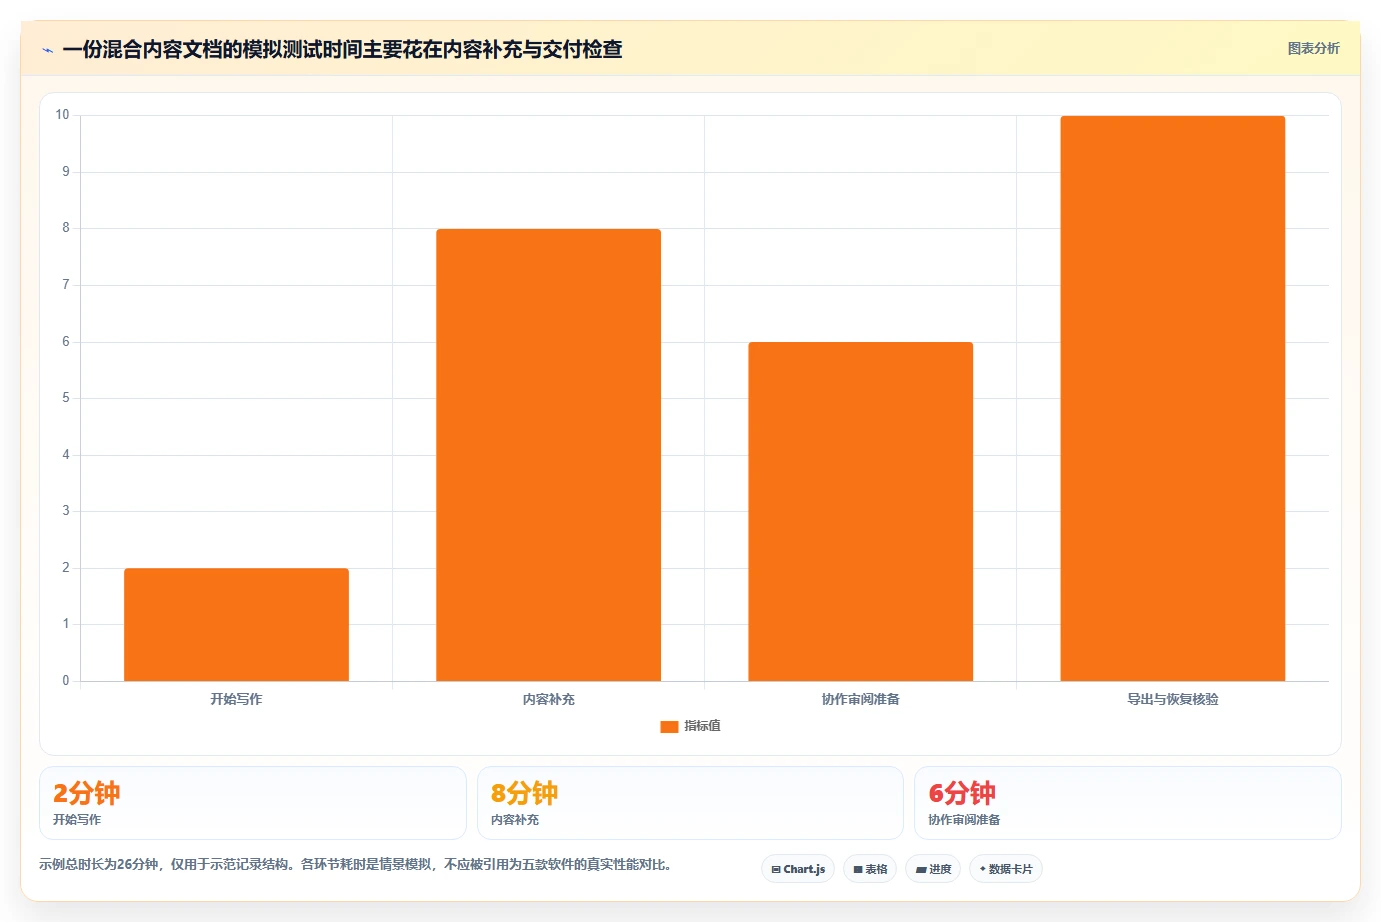Viewport: 1381px width, 922px height.
Task: Click the 内容补充 x-axis label
Action: coord(548,699)
